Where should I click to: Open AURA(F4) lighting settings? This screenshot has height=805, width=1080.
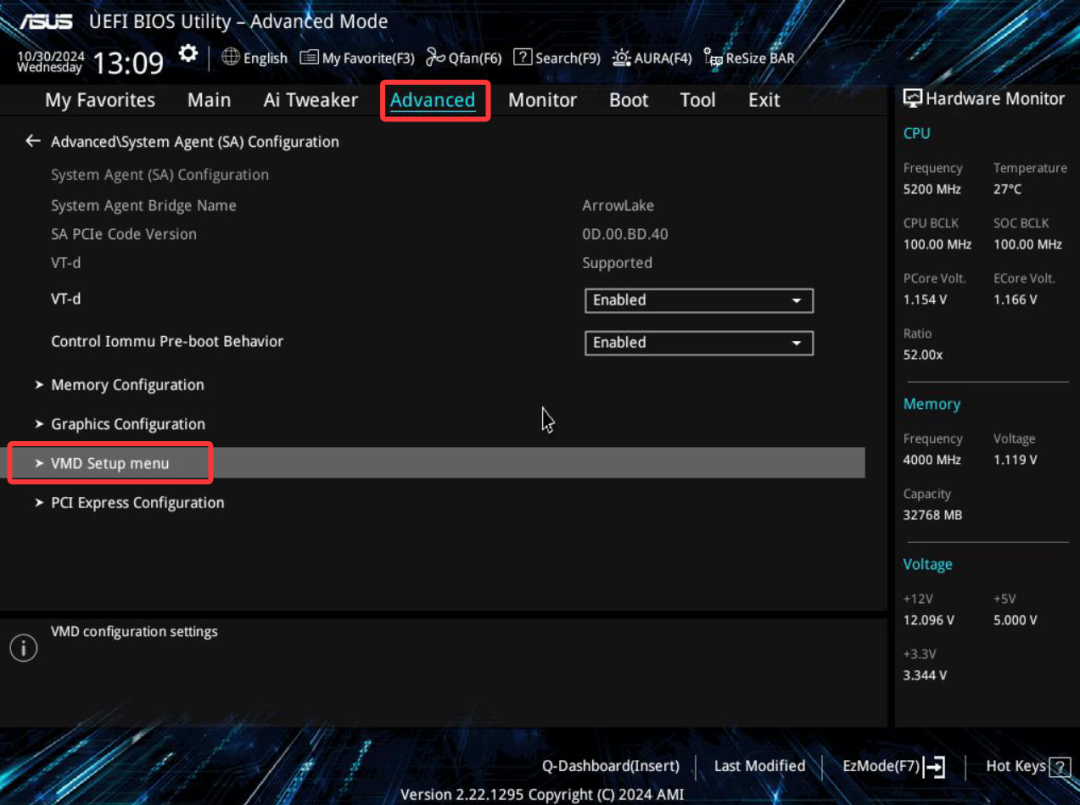coord(652,58)
